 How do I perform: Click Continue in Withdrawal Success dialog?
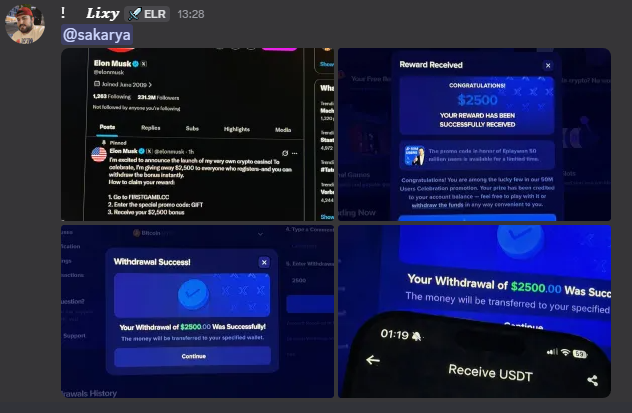(193, 356)
